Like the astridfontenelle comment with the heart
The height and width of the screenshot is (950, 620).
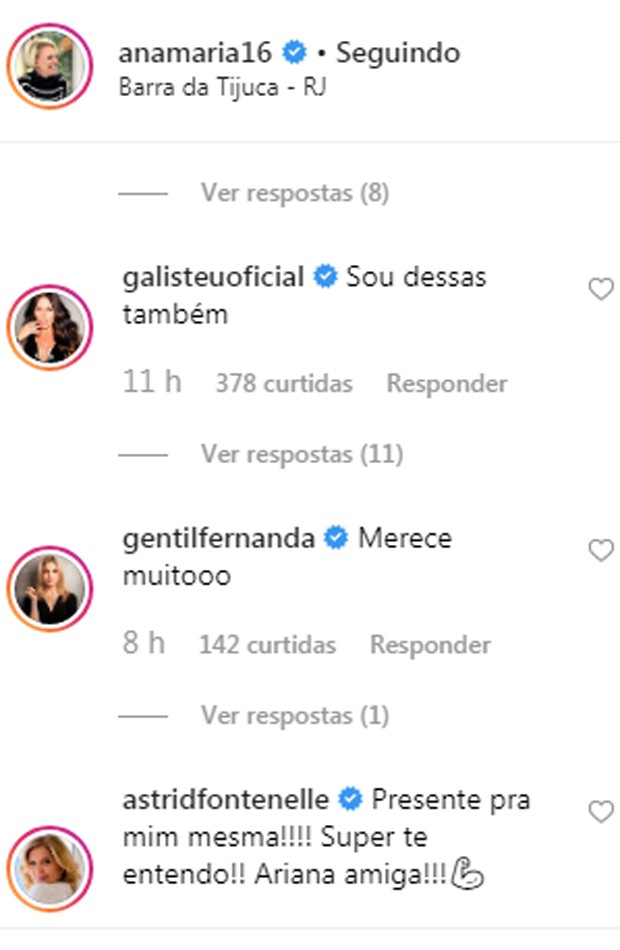click(600, 813)
